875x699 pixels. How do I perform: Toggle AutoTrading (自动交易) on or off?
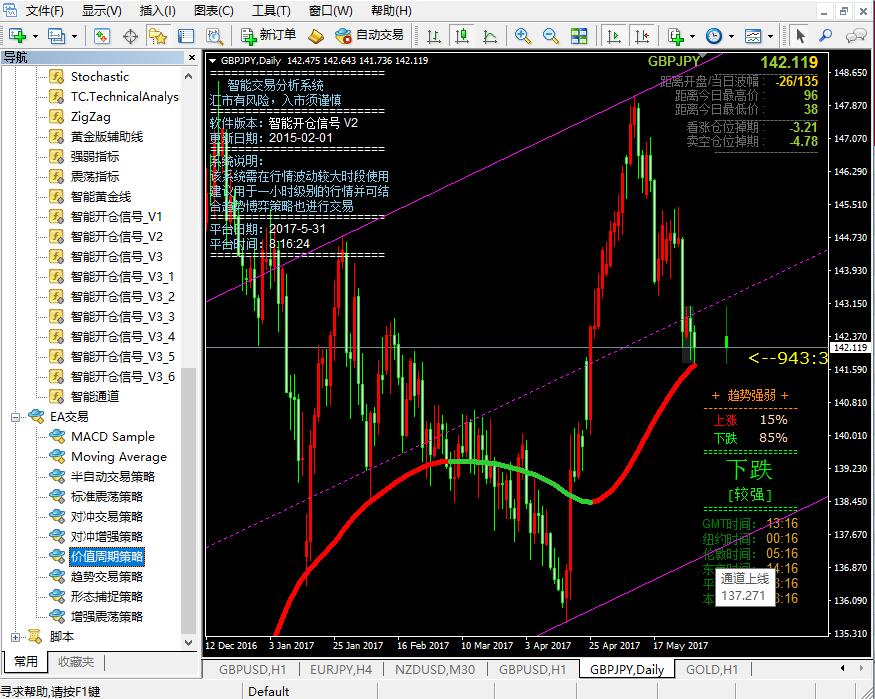click(x=369, y=36)
